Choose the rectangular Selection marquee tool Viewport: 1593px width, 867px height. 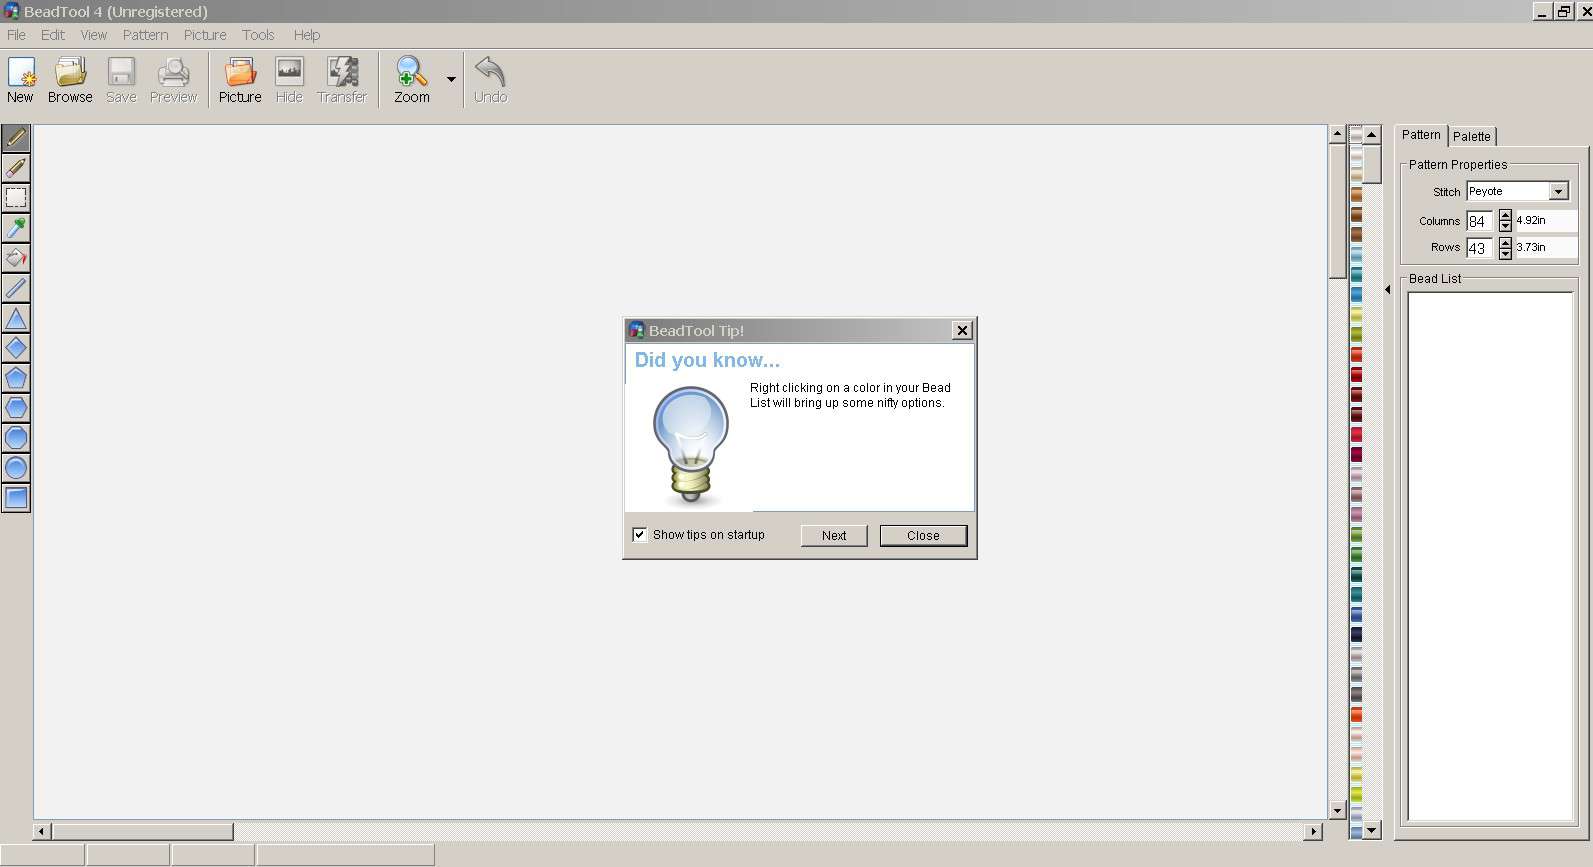coord(16,197)
